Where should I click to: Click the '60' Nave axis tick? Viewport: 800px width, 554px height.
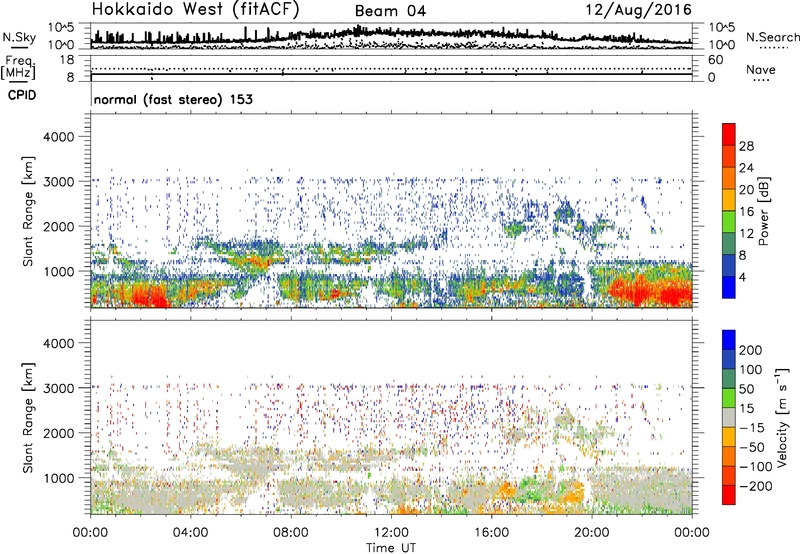click(716, 60)
